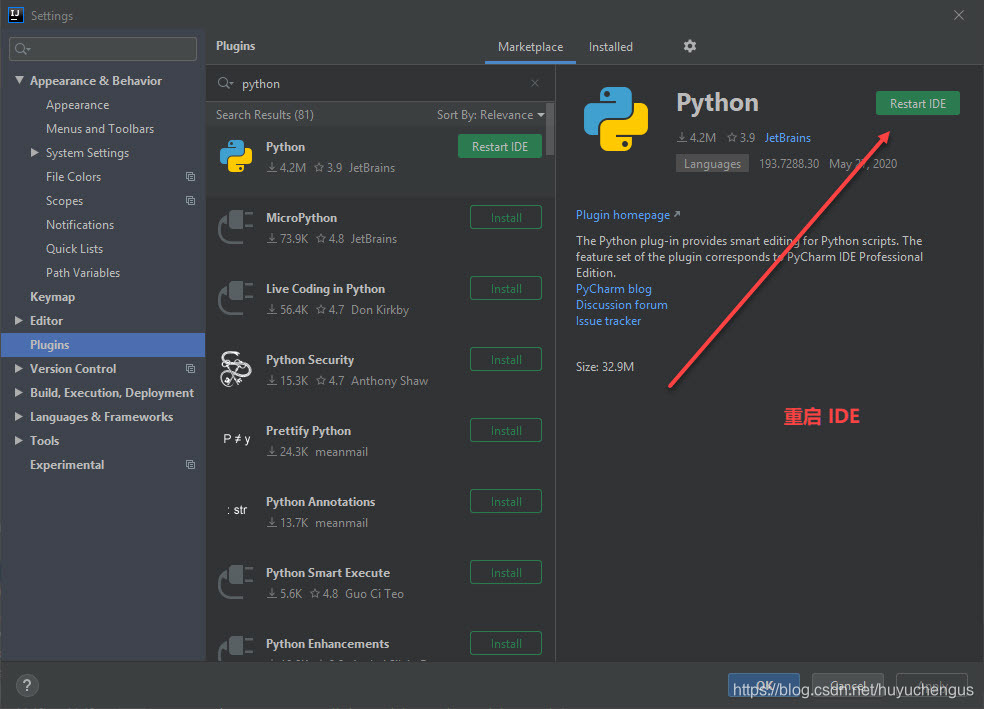Click MicroPython plugin icon
Image resolution: width=984 pixels, height=709 pixels.
tap(236, 227)
